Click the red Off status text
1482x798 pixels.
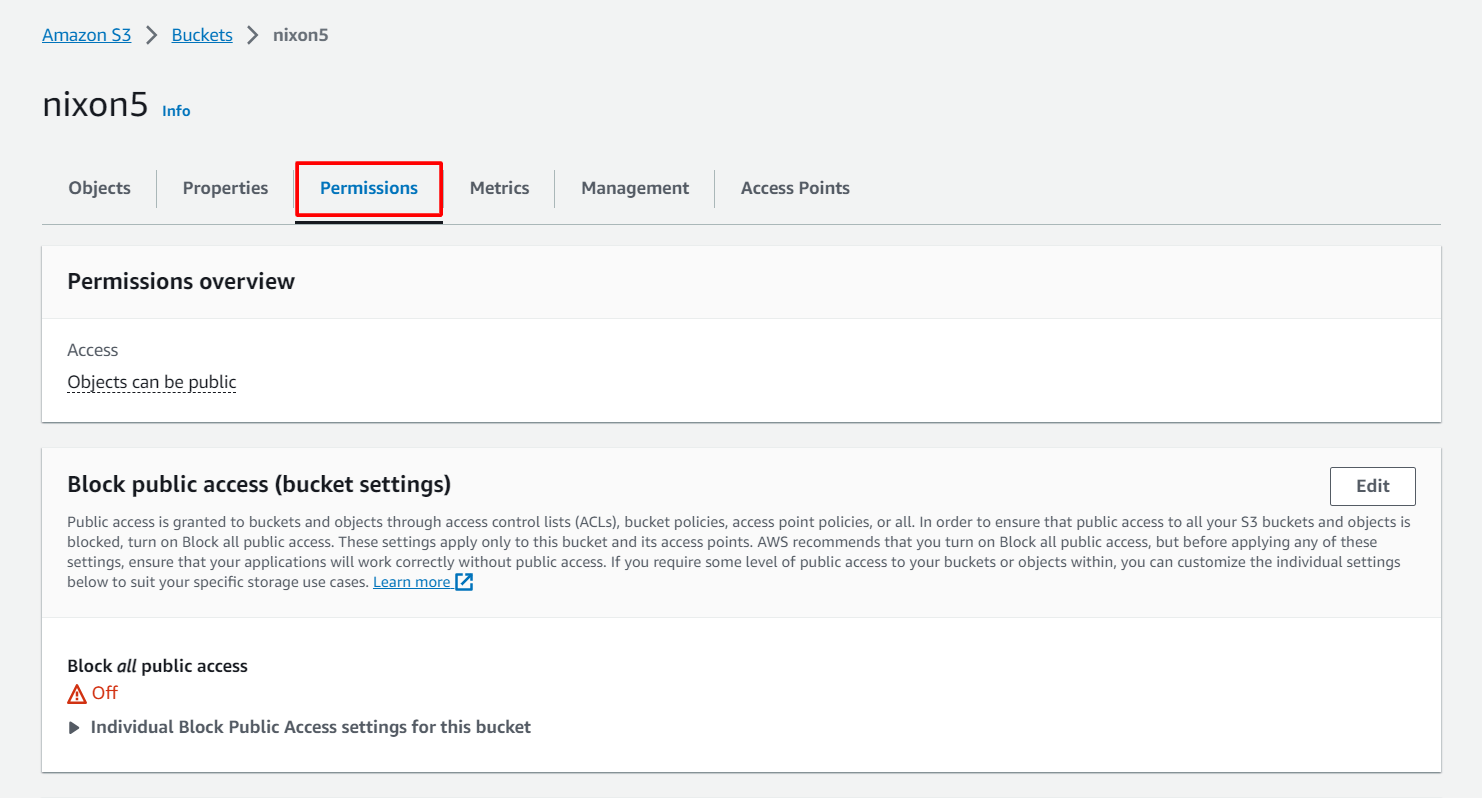pos(105,693)
